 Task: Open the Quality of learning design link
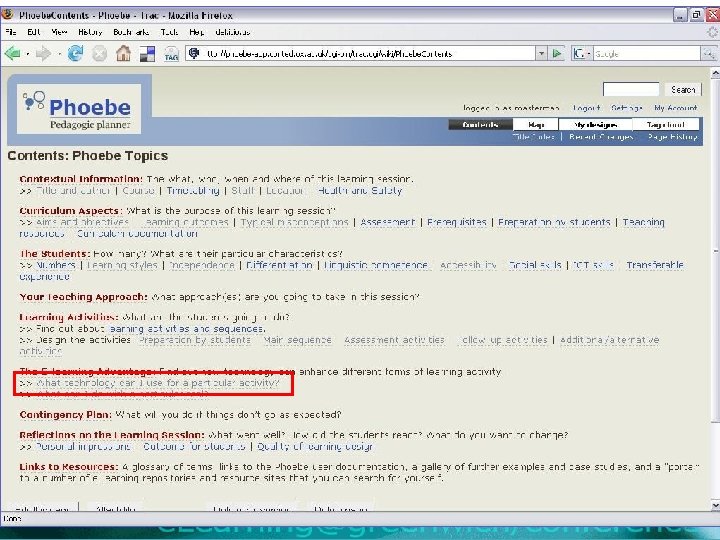(315, 446)
